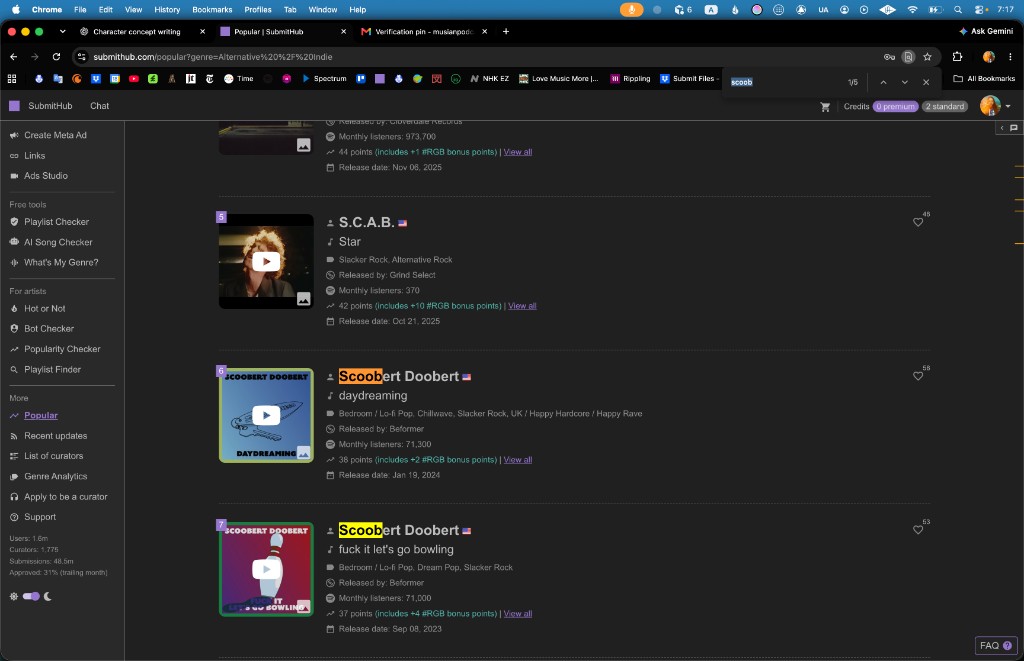Click View all for daydreaming points

tap(517, 460)
